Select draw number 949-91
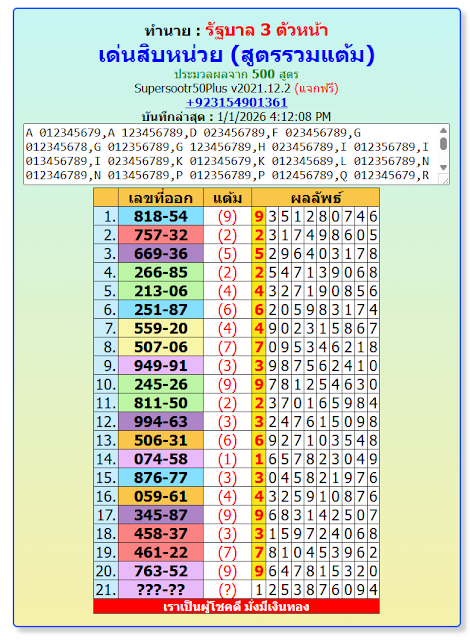The height and width of the screenshot is (640, 470). (161, 366)
